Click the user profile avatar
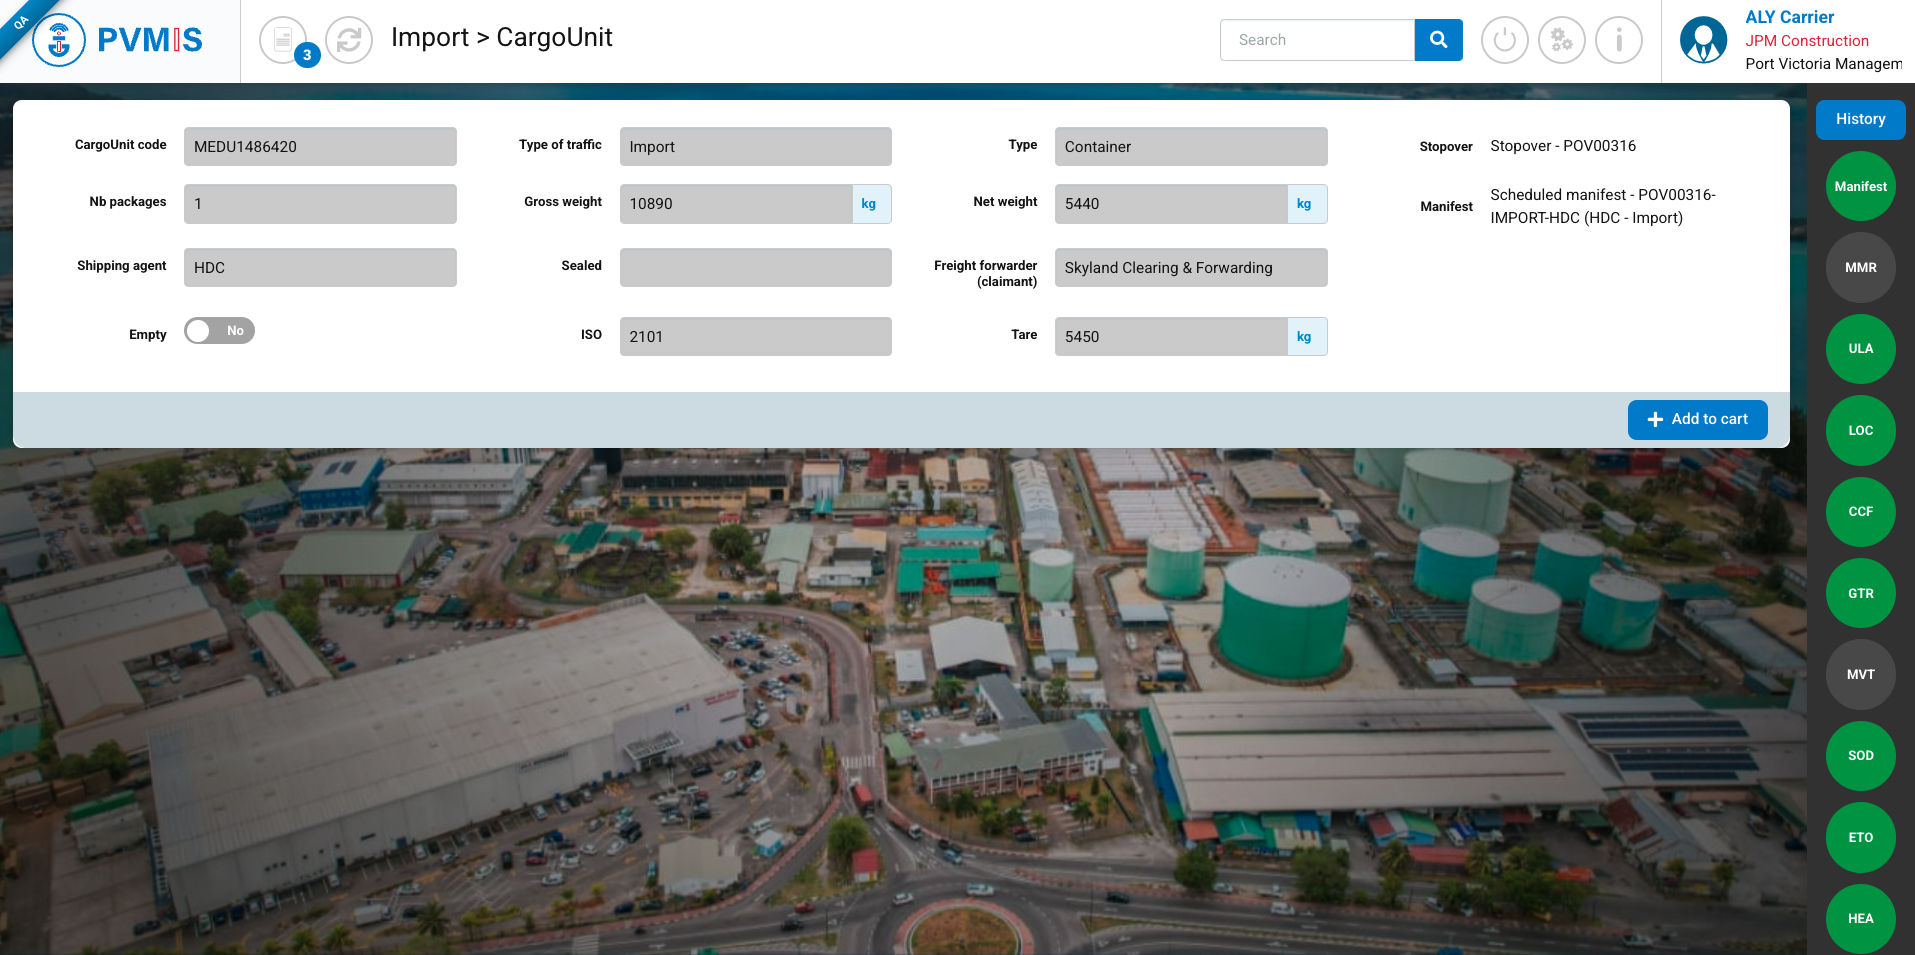The width and height of the screenshot is (1915, 955). click(1703, 40)
